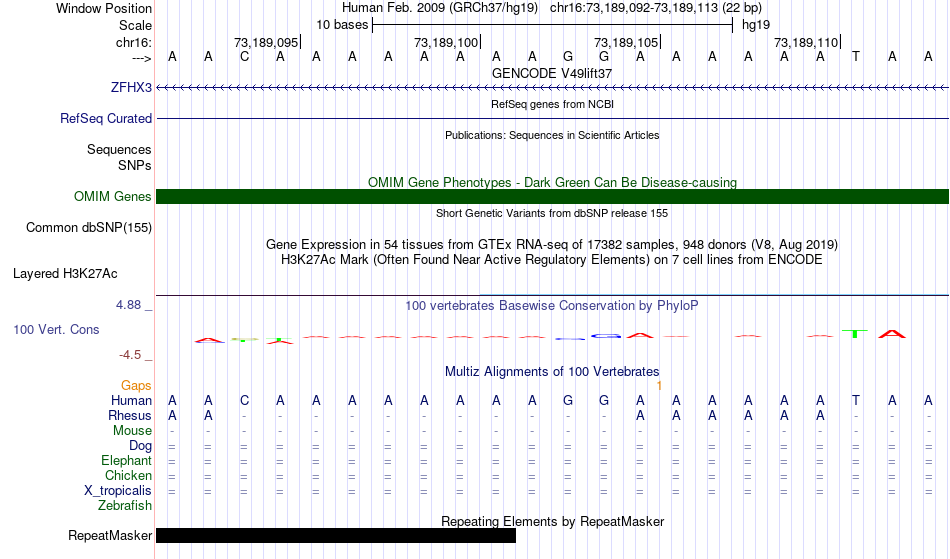Click the Zebrafish species row label
950x559 pixels.
pos(125,505)
